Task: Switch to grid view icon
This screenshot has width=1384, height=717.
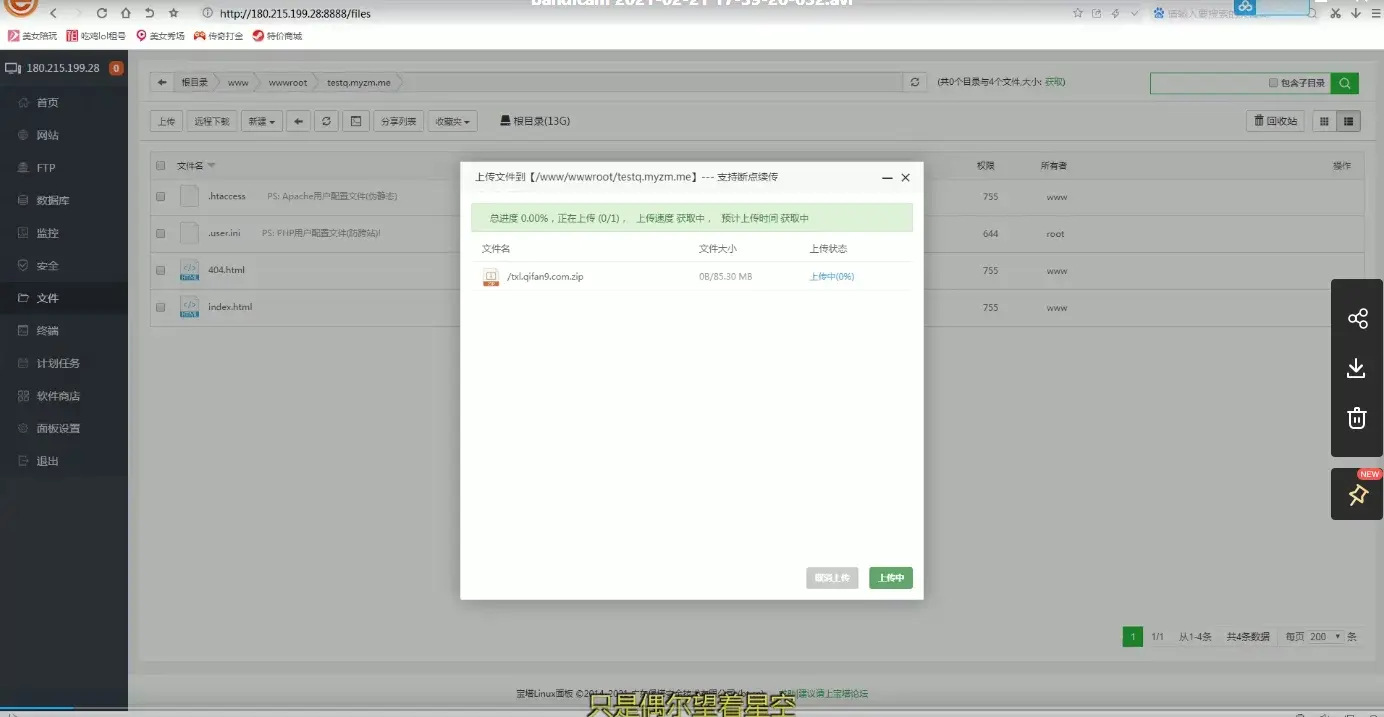Action: (x=1325, y=121)
